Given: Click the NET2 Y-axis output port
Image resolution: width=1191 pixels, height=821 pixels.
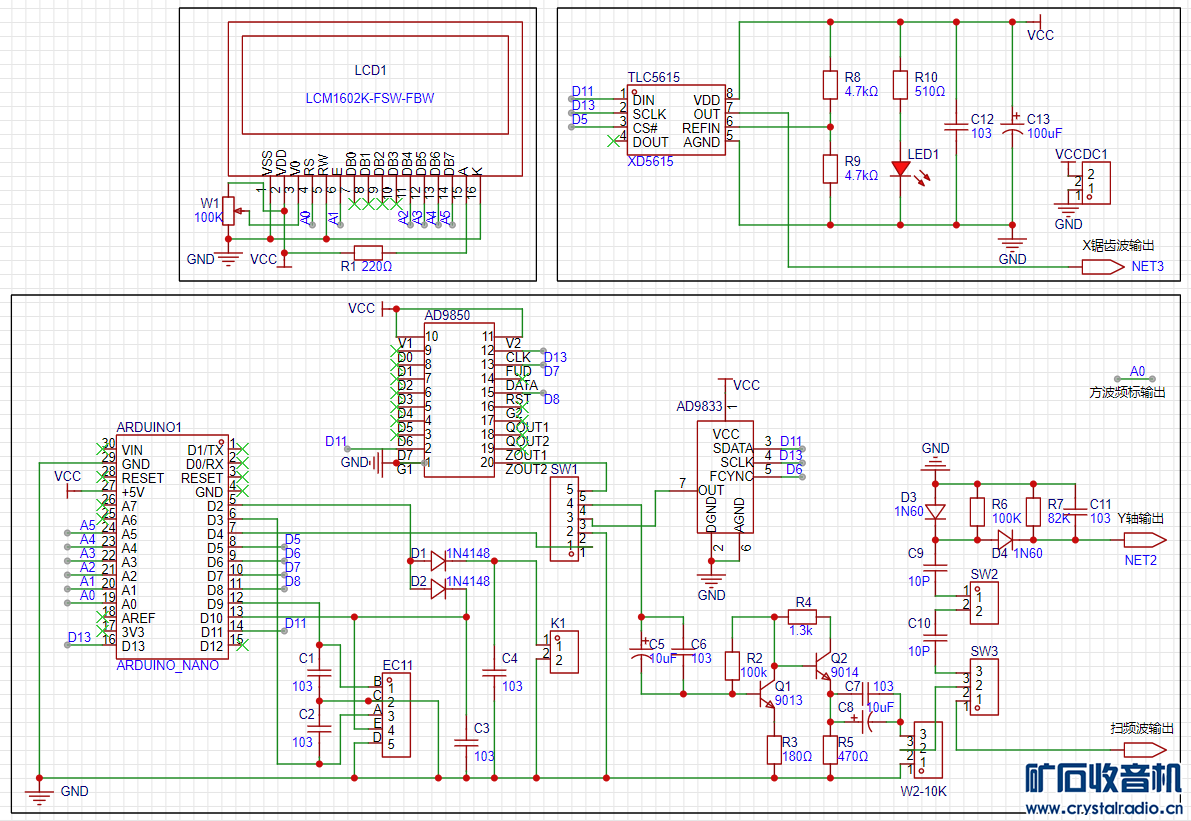Looking at the screenshot, I should click(x=1138, y=541).
